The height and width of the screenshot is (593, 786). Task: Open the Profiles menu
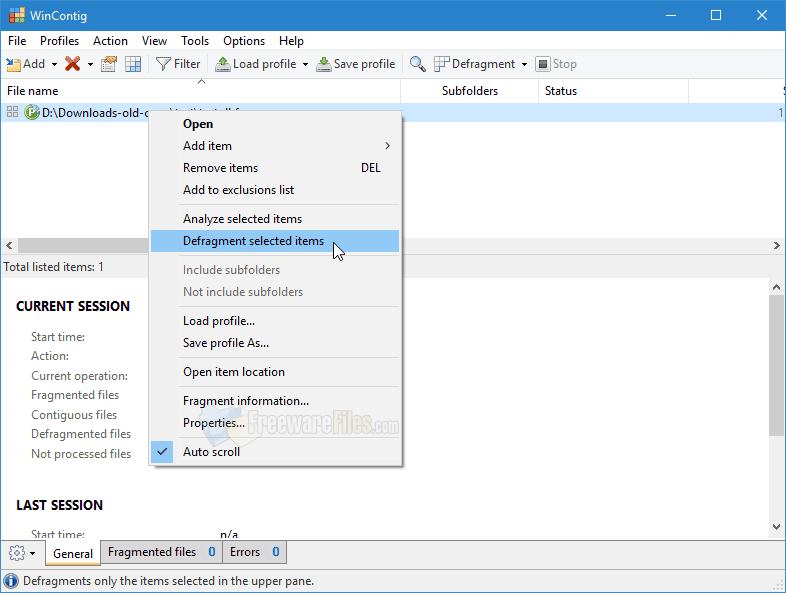(x=59, y=41)
